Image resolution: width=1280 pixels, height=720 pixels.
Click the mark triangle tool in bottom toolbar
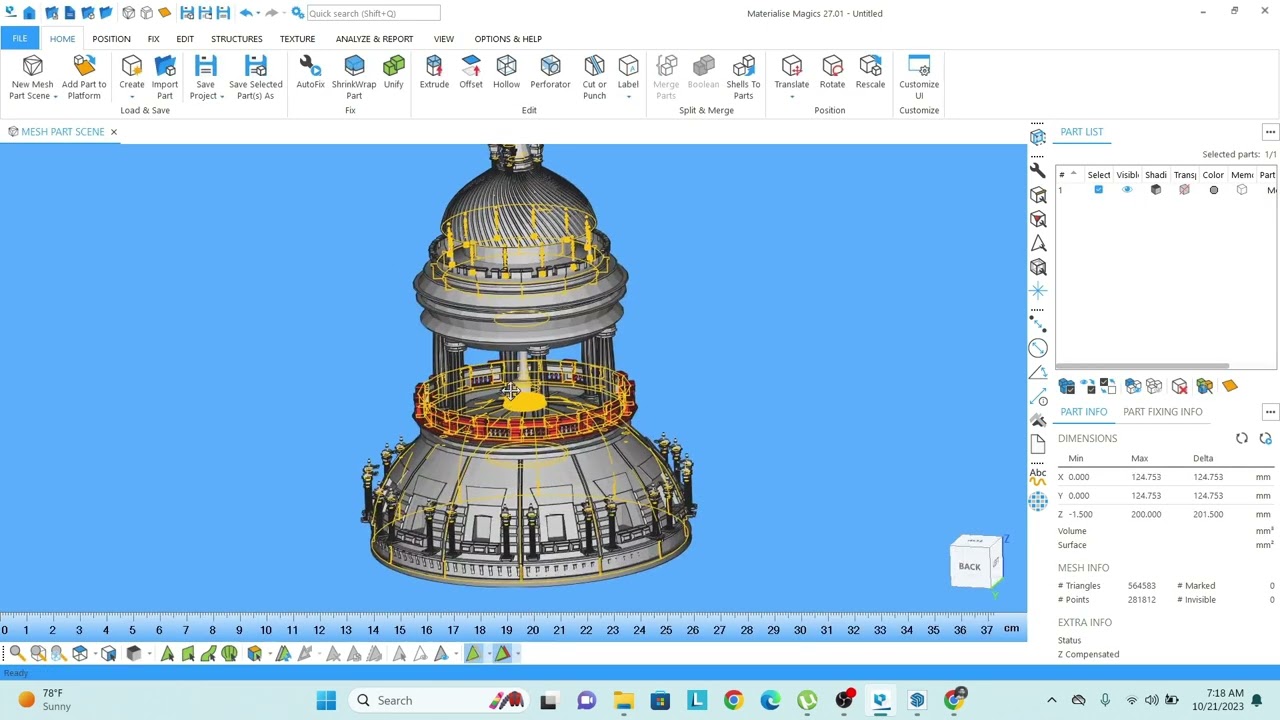[x=167, y=654]
